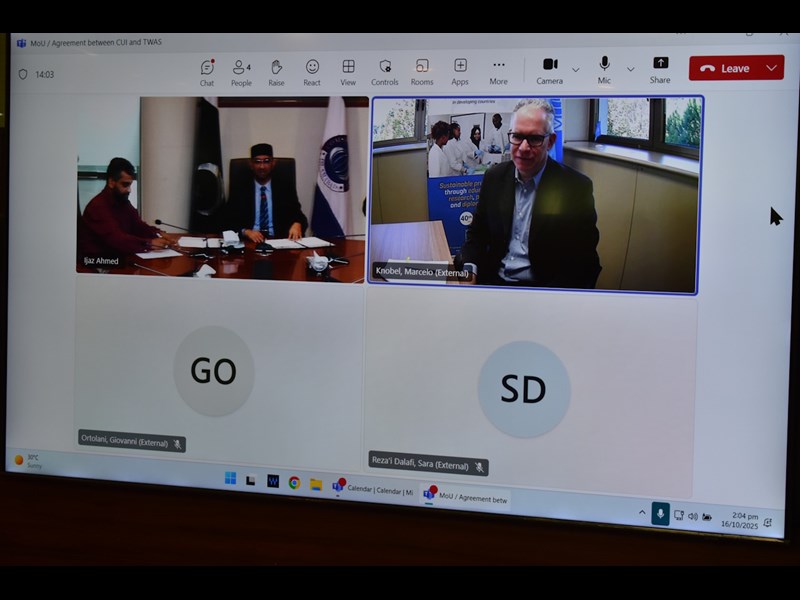Toggle the Mic mute state
Image resolution: width=800 pixels, height=600 pixels.
coord(604,69)
